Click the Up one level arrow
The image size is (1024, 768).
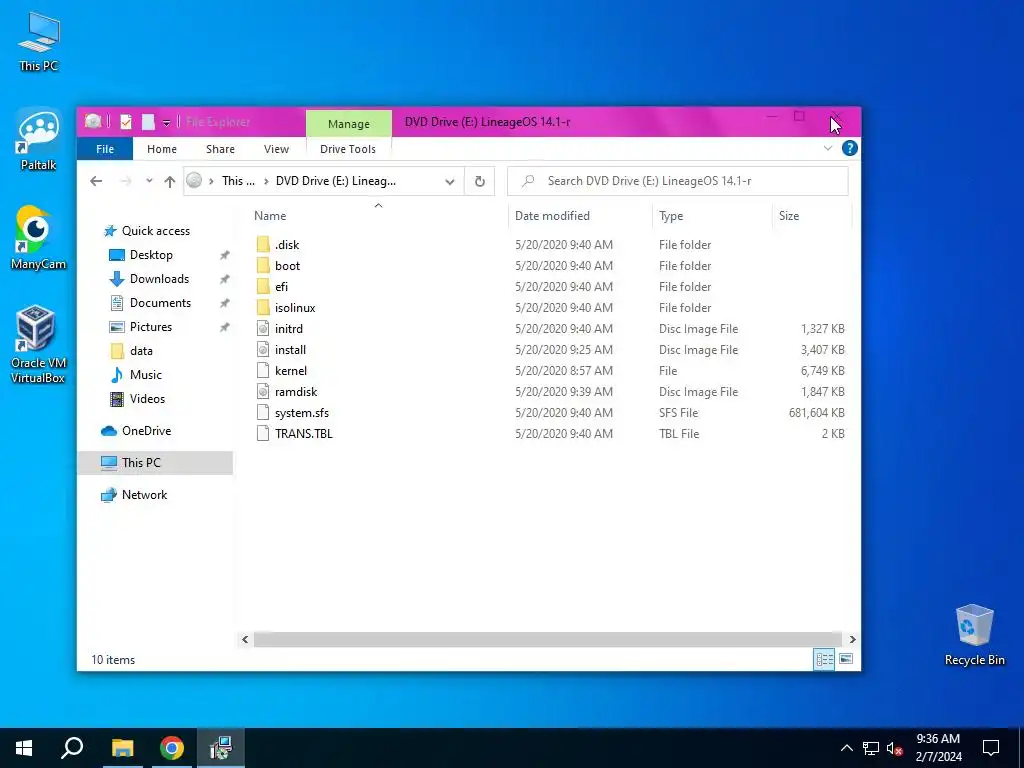pyautogui.click(x=170, y=182)
